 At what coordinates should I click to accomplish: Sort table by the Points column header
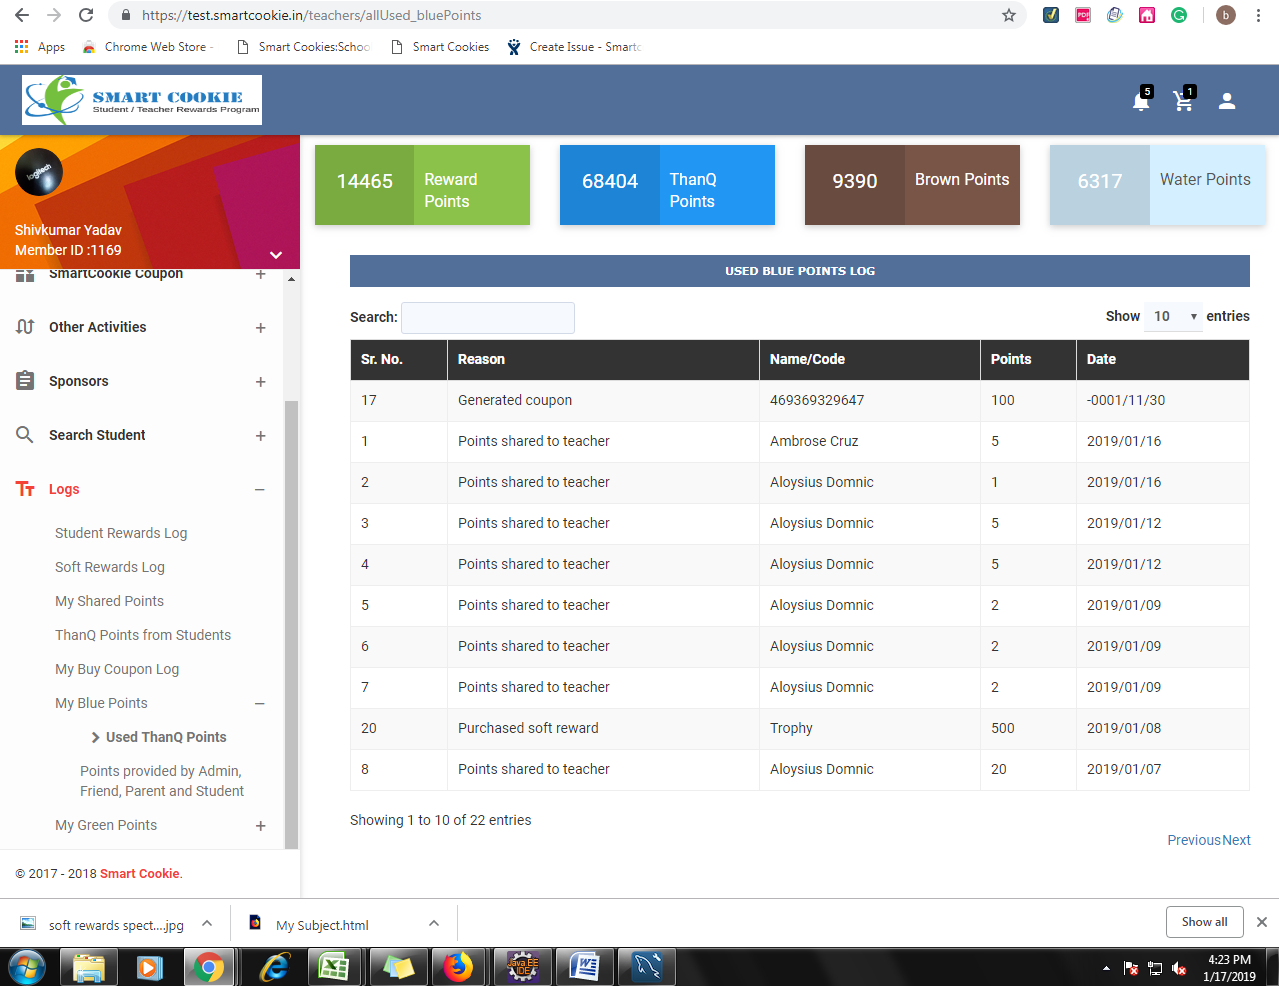[1011, 359]
